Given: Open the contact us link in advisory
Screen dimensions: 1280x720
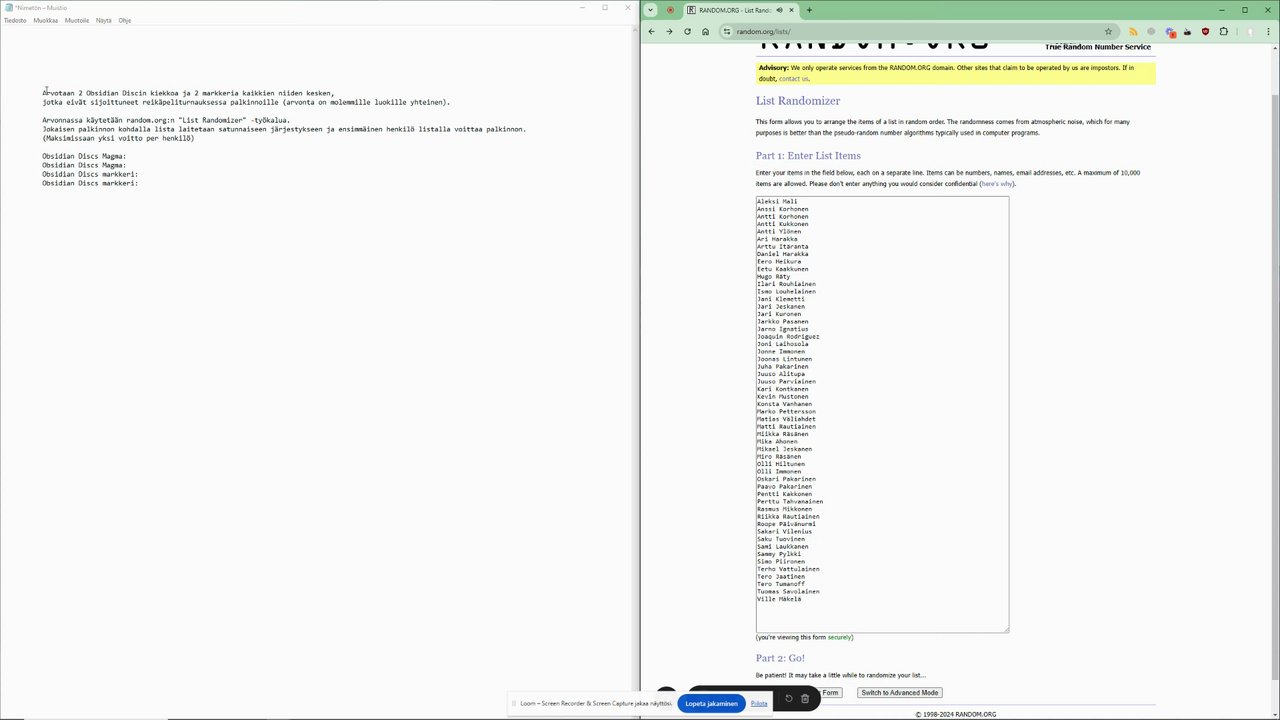Looking at the screenshot, I should pos(793,78).
